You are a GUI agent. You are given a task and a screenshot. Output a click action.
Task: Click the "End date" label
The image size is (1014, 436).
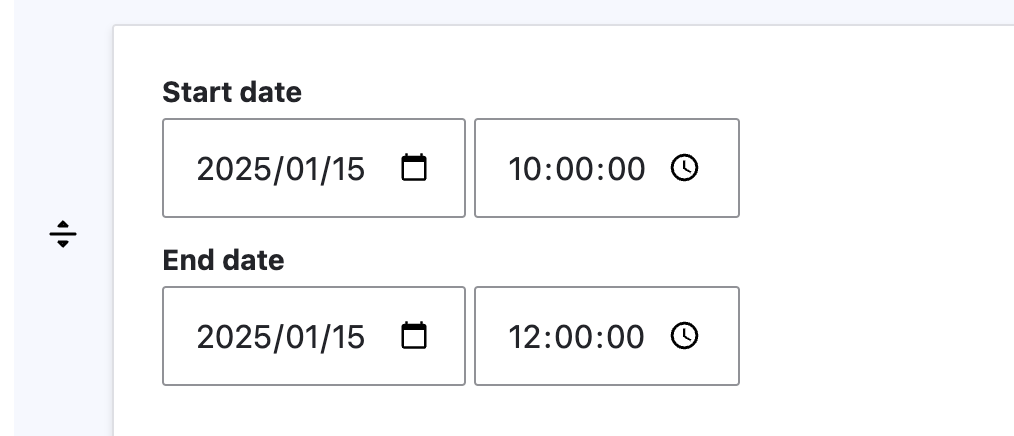pyautogui.click(x=223, y=261)
